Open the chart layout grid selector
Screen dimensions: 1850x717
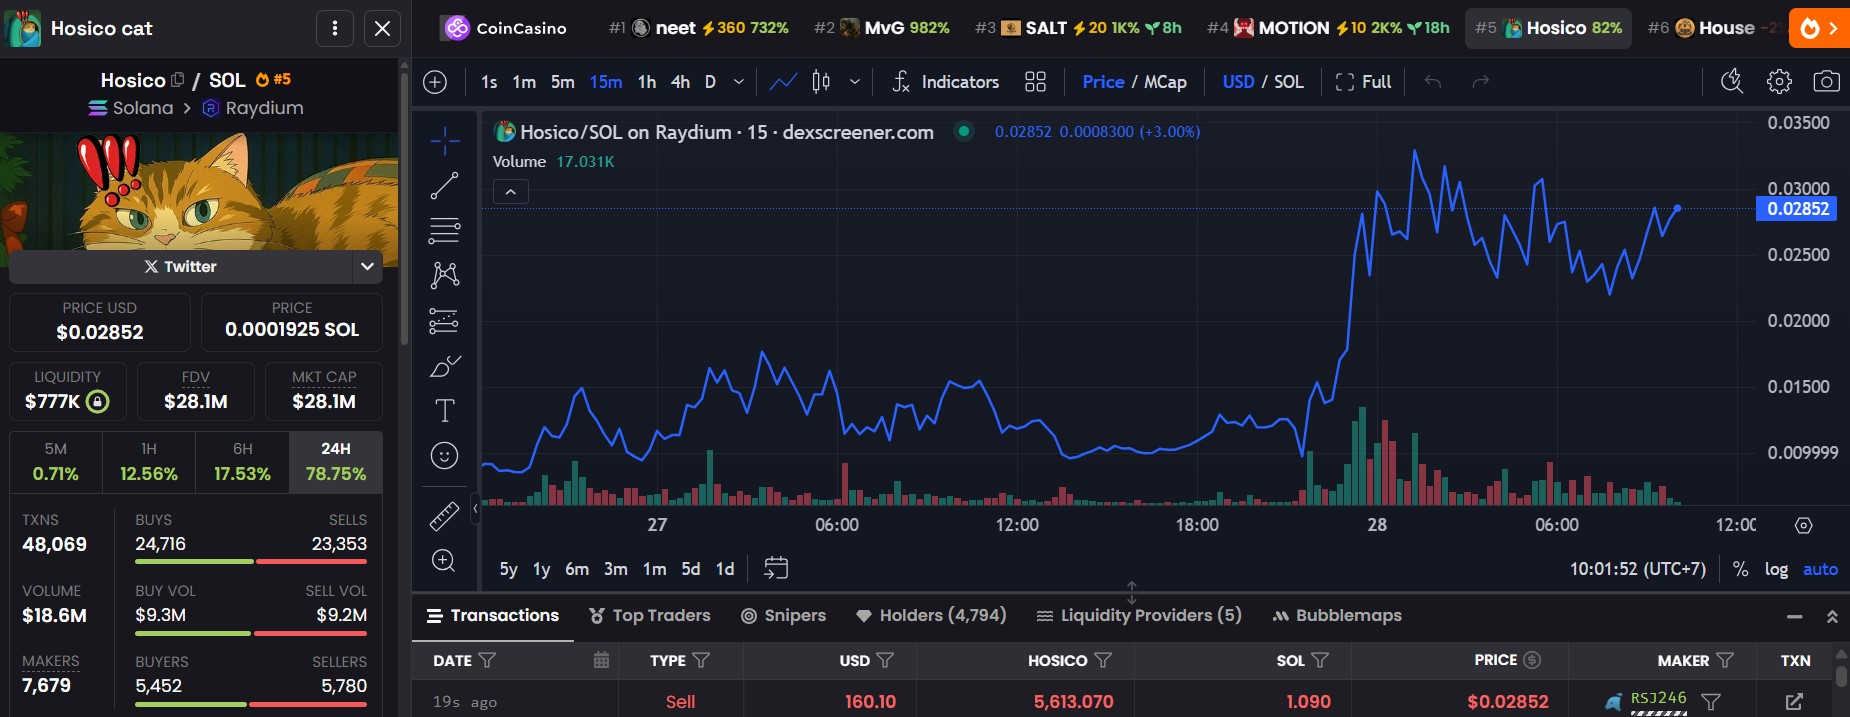1035,82
